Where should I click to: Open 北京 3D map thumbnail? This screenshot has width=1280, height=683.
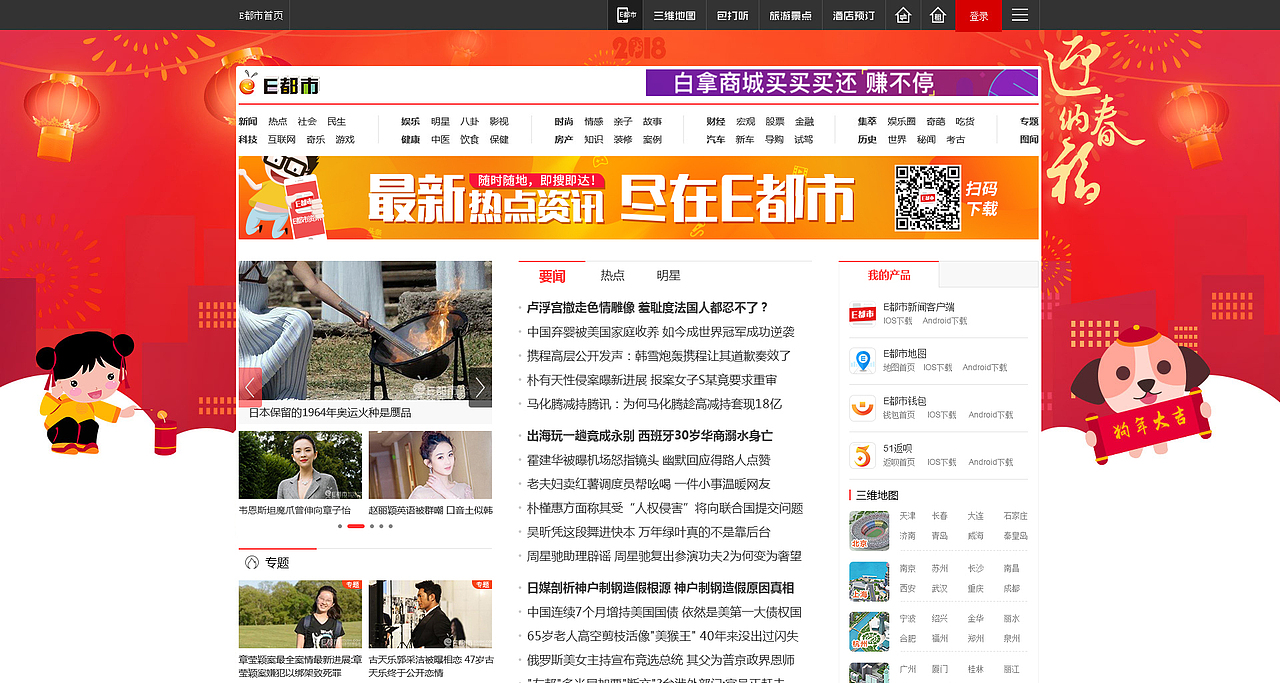tap(869, 531)
